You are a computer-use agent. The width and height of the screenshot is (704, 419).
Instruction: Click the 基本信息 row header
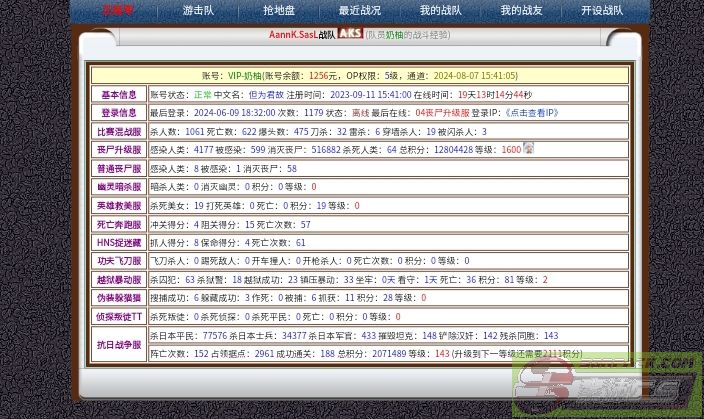click(x=119, y=95)
